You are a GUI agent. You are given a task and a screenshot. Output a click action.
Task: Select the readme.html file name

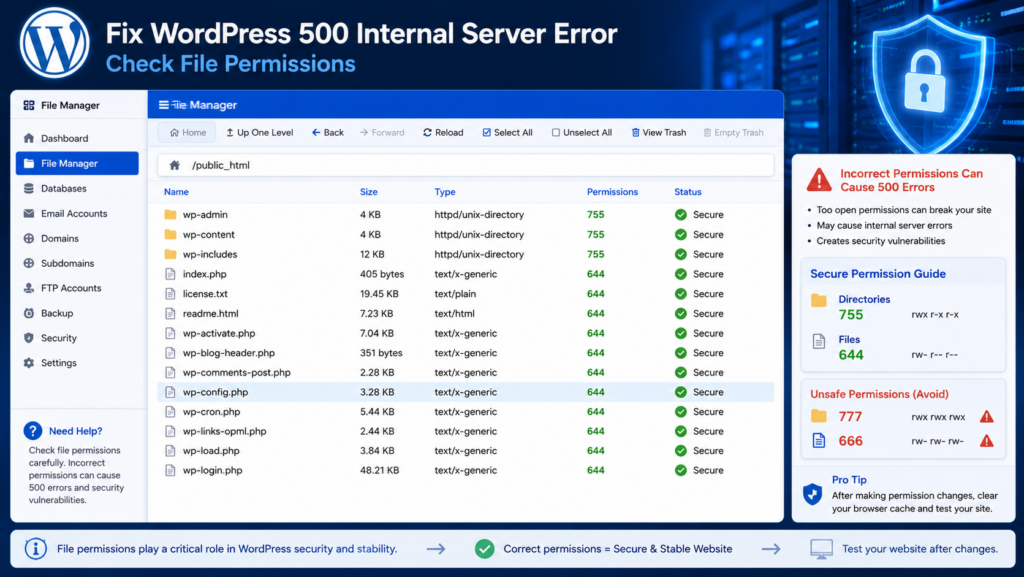[x=210, y=313]
